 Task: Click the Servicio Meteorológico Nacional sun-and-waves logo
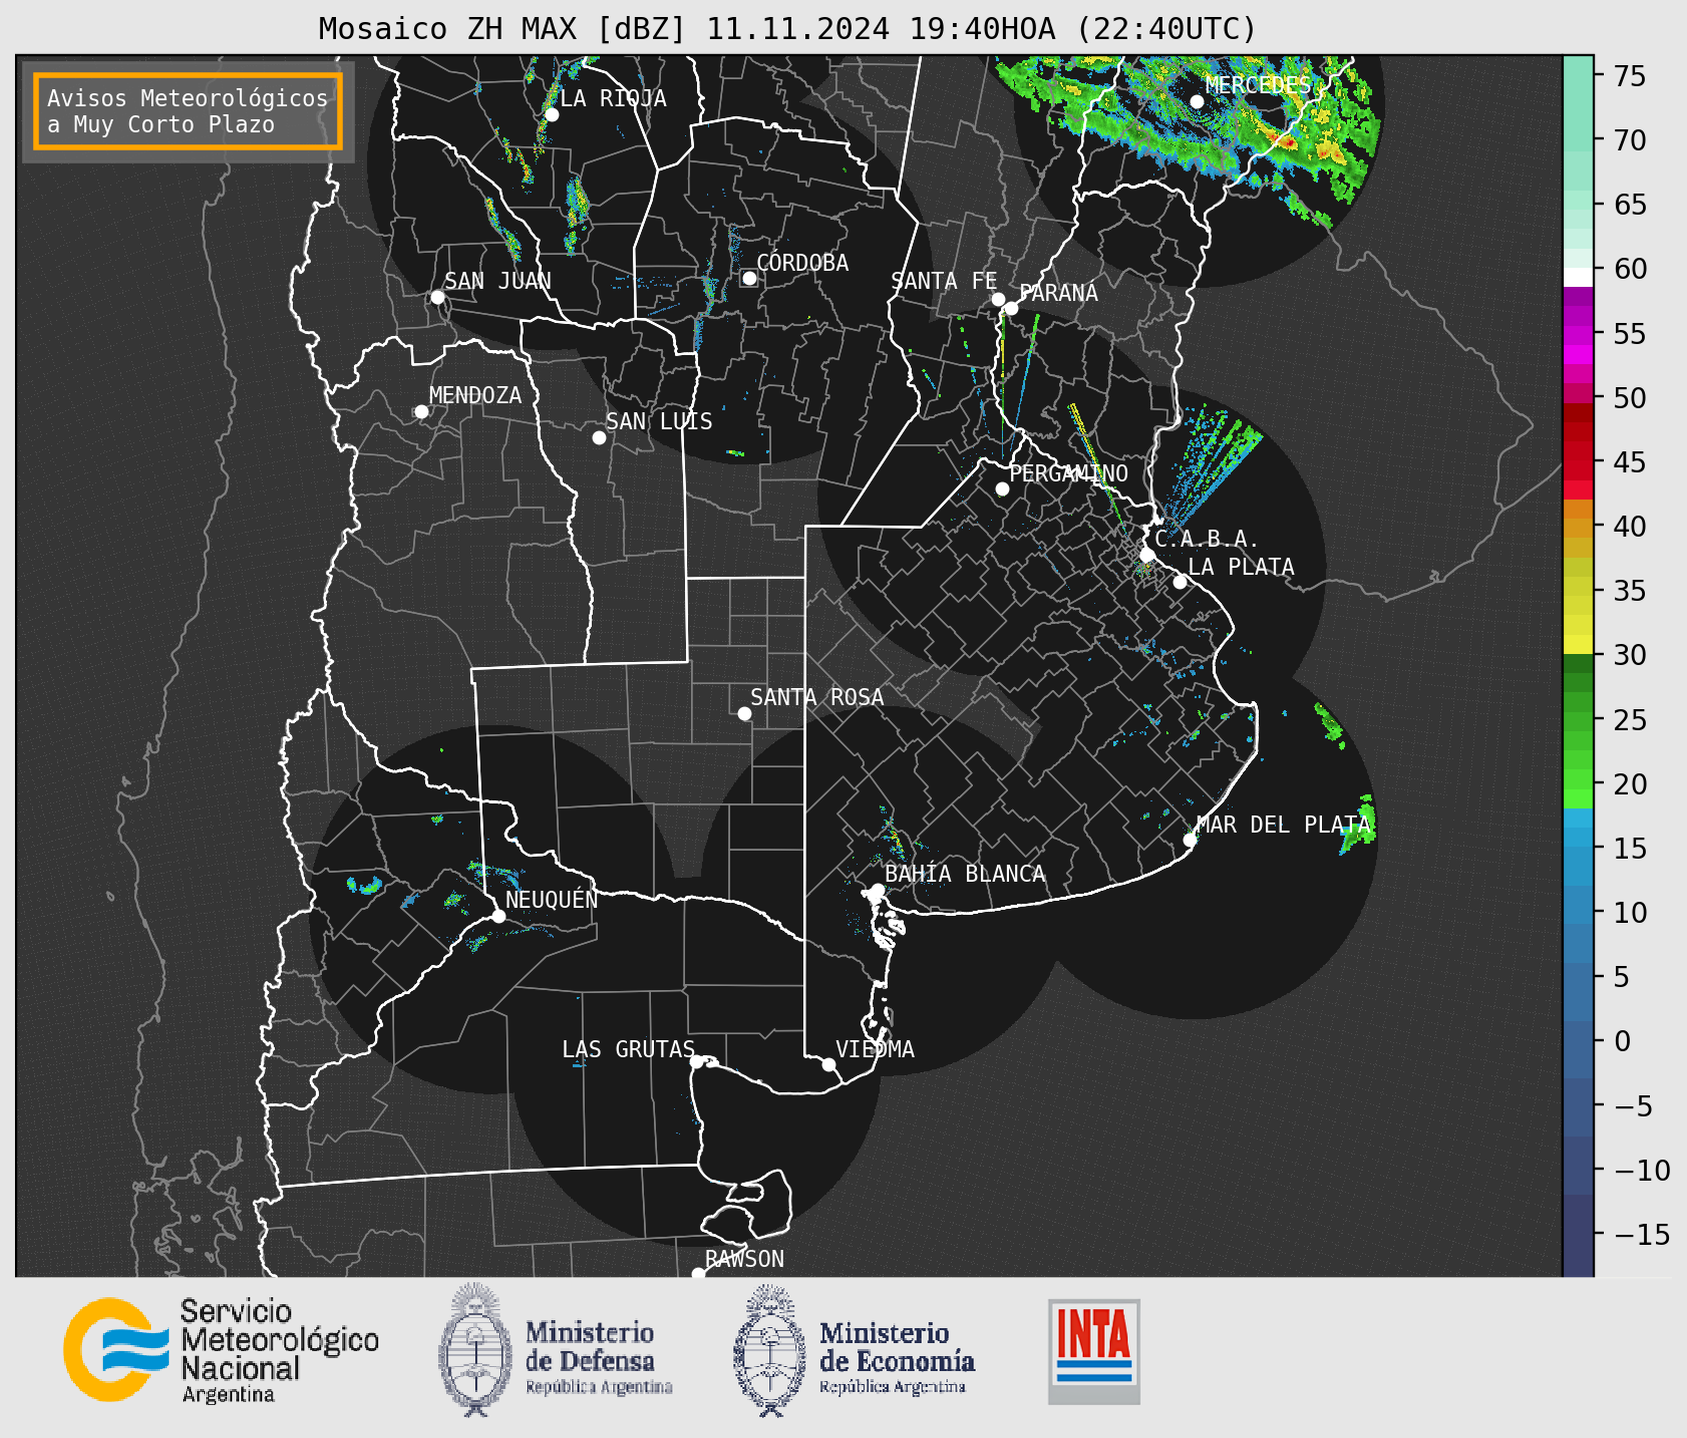[116, 1349]
